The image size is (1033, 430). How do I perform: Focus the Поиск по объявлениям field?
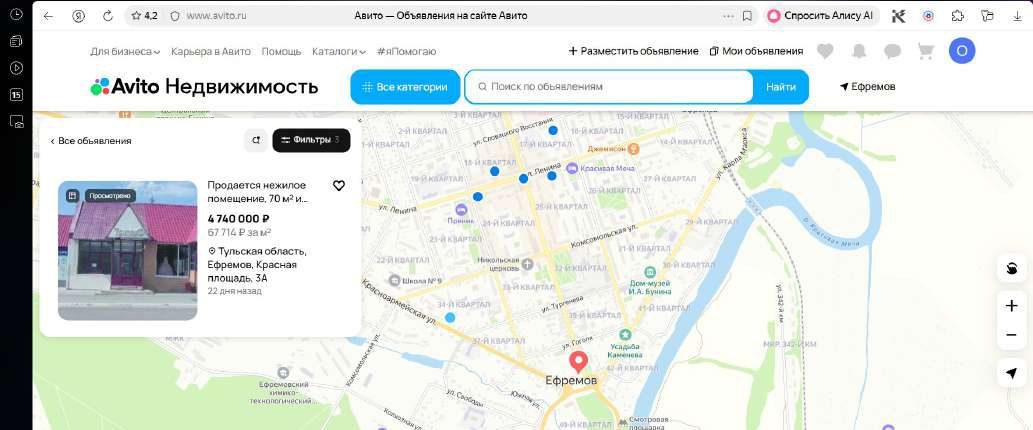tap(609, 87)
